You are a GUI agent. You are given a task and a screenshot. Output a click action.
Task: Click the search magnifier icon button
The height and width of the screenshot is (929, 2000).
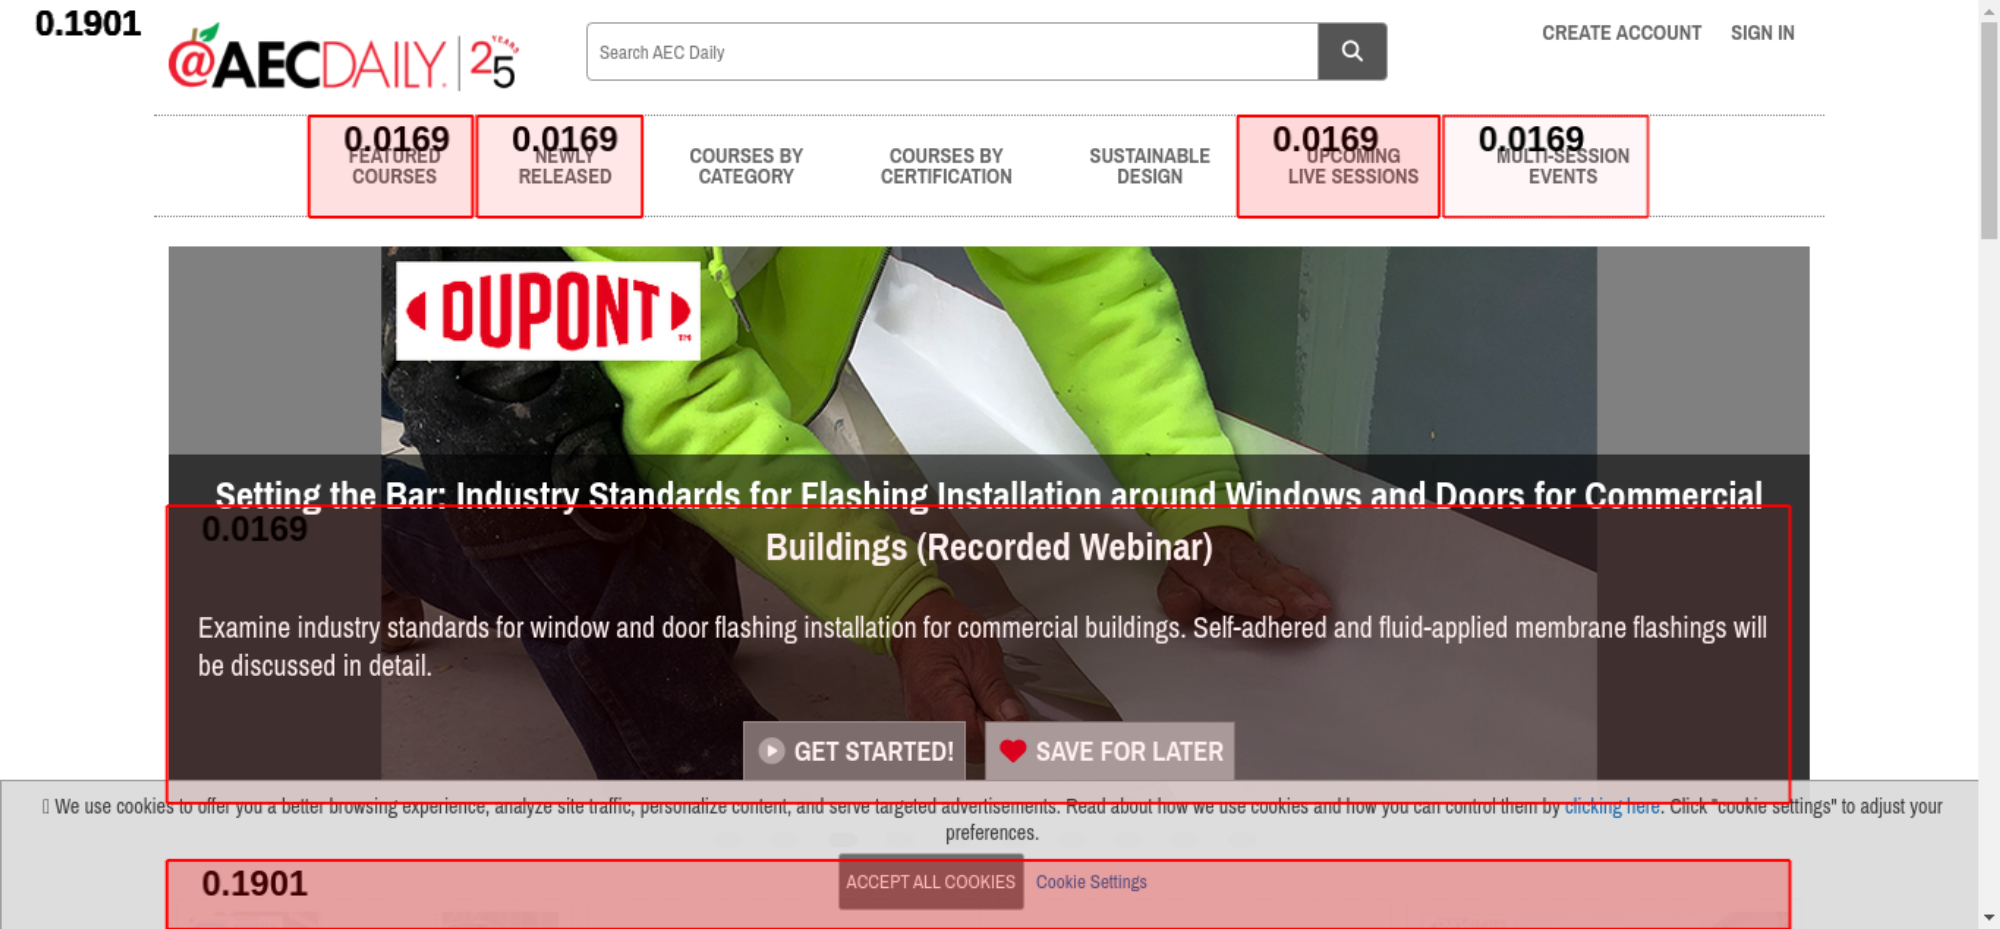pos(1352,52)
